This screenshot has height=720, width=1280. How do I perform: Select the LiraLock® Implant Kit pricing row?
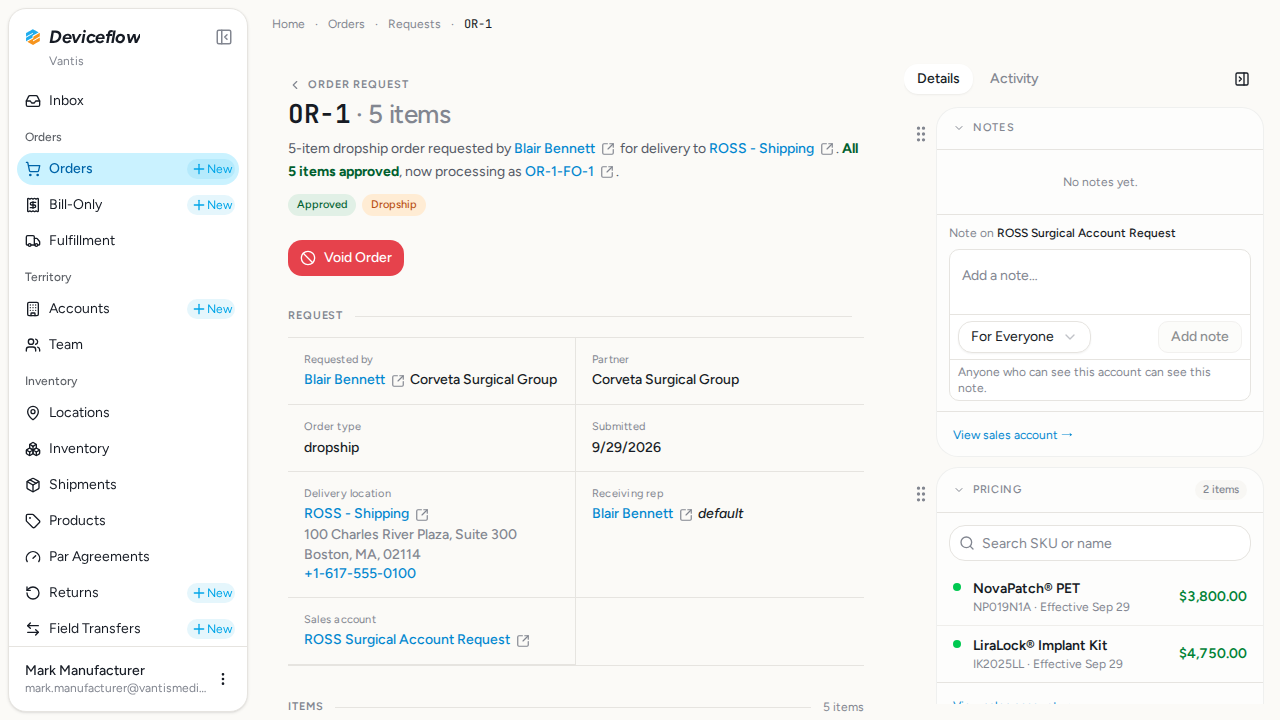click(1100, 654)
